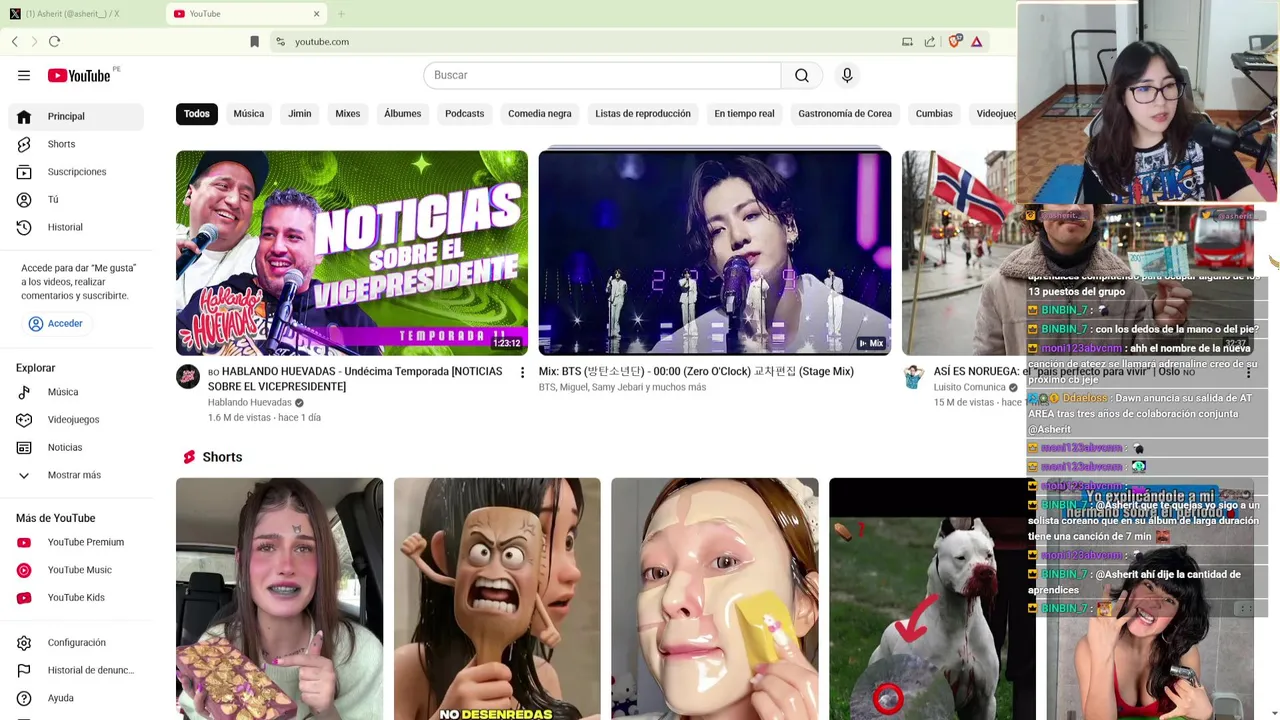Select the Gastronomía de Corea chip
The image size is (1280, 720).
point(845,113)
